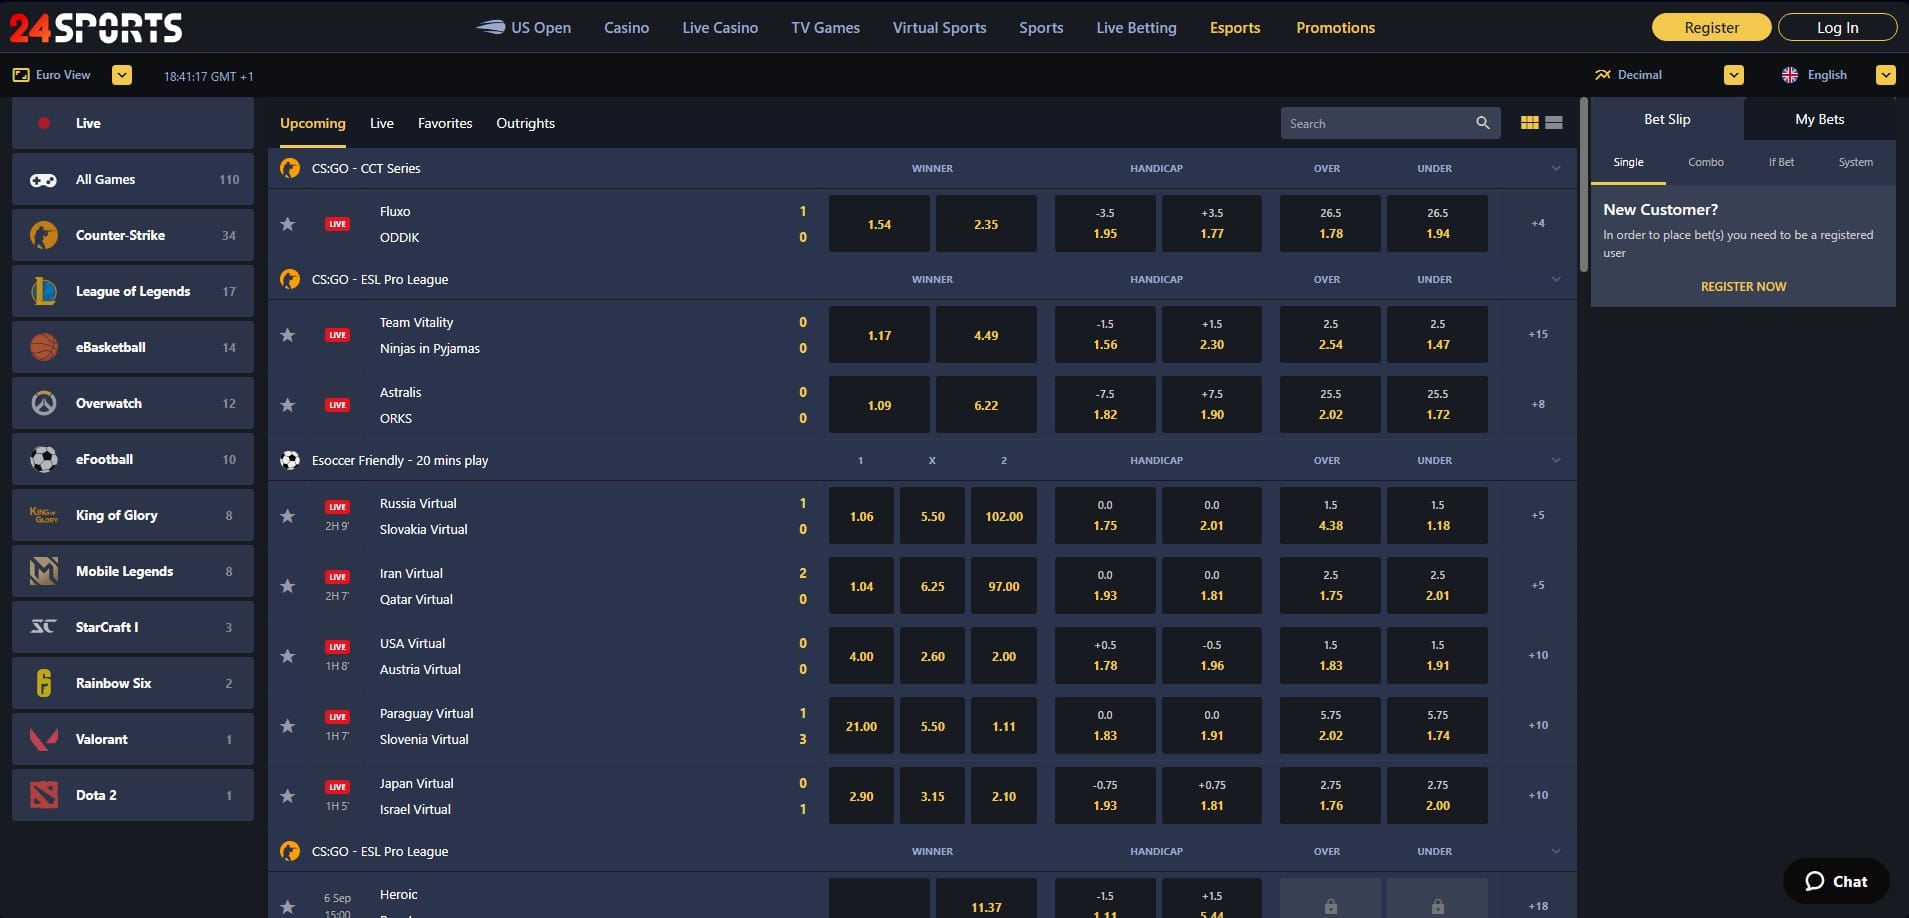Image resolution: width=1909 pixels, height=918 pixels.
Task: Click the Euro View layout icon
Action: (20, 75)
